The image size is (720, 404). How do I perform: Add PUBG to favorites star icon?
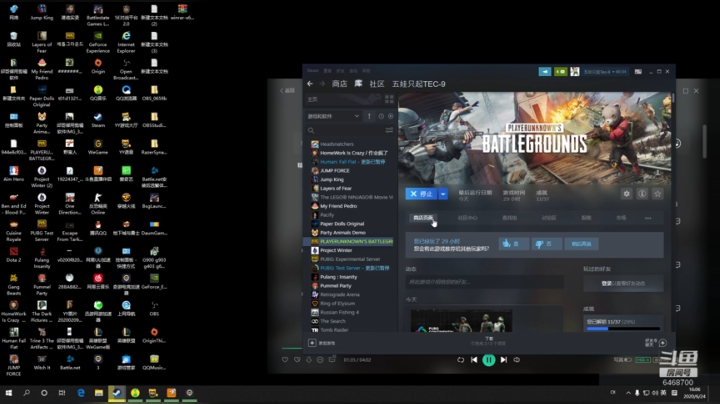coord(658,194)
